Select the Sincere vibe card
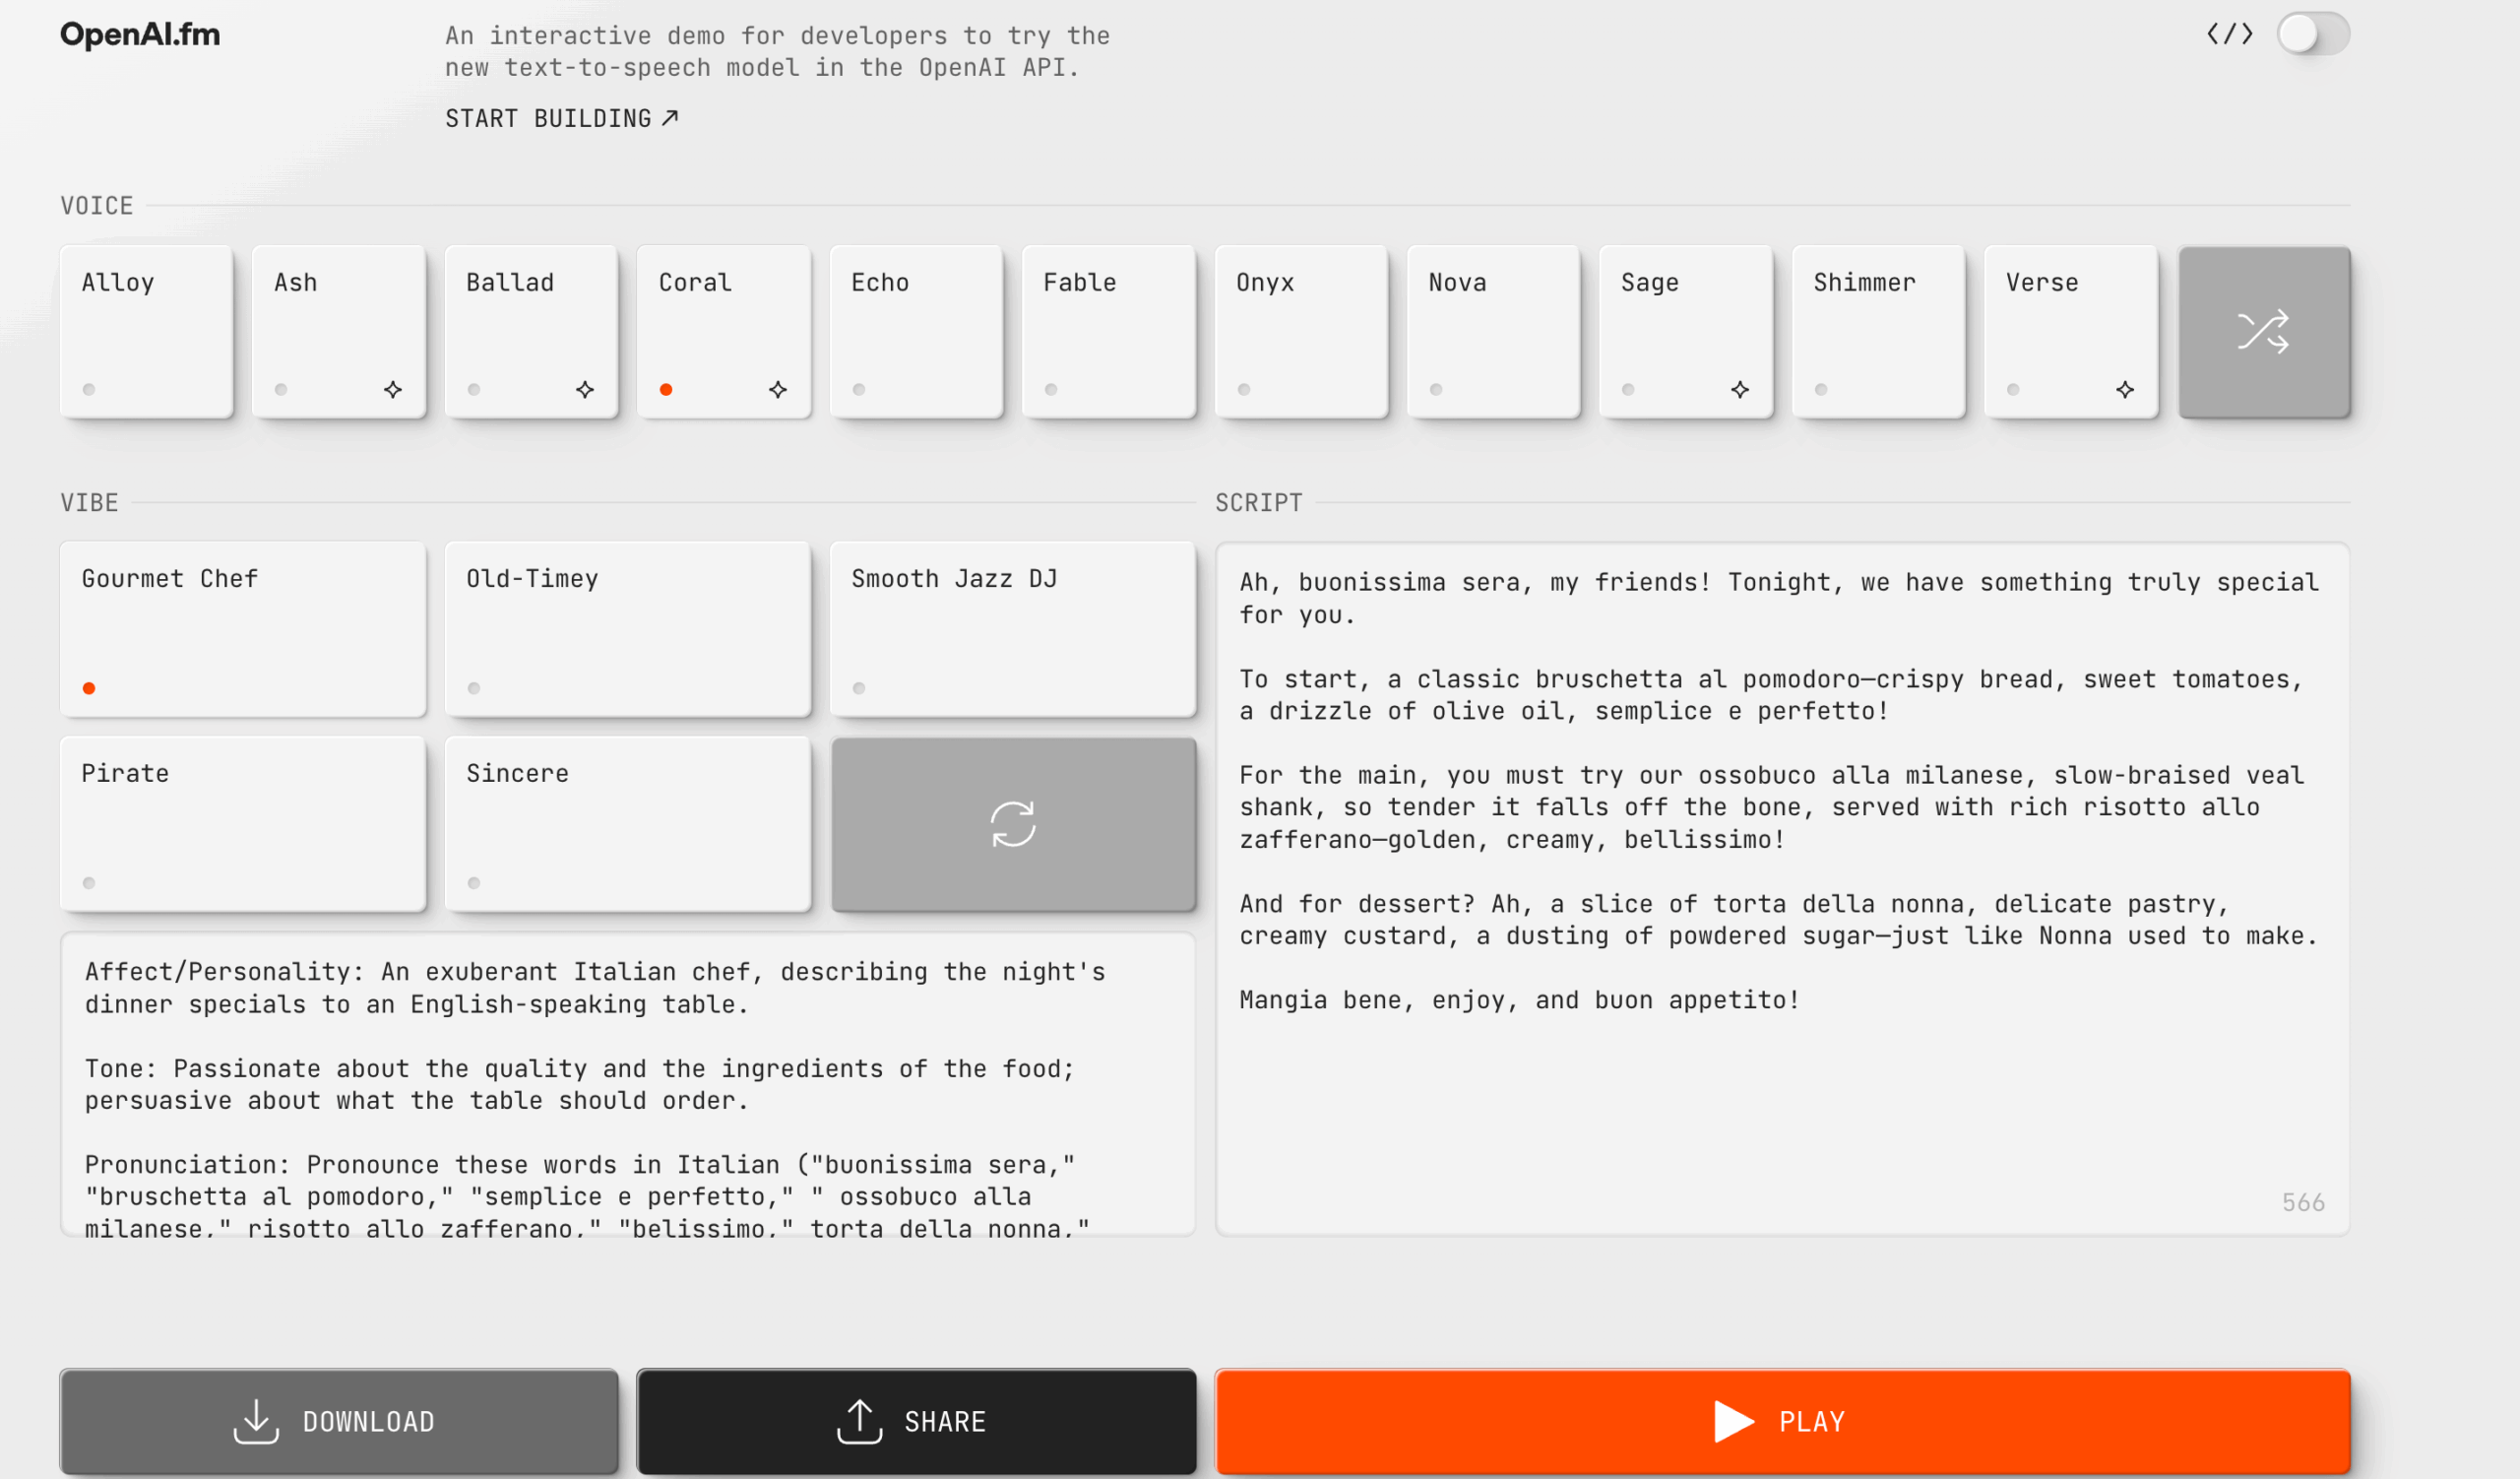 coord(627,824)
